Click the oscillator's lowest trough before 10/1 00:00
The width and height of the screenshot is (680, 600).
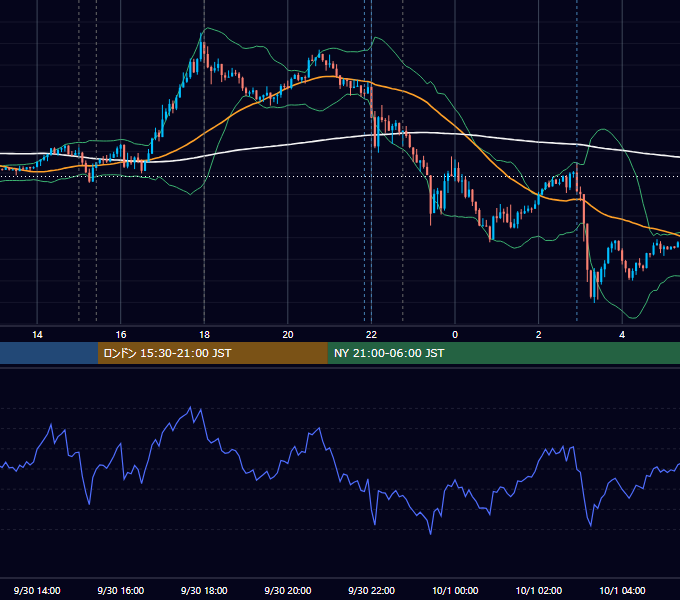click(x=431, y=533)
